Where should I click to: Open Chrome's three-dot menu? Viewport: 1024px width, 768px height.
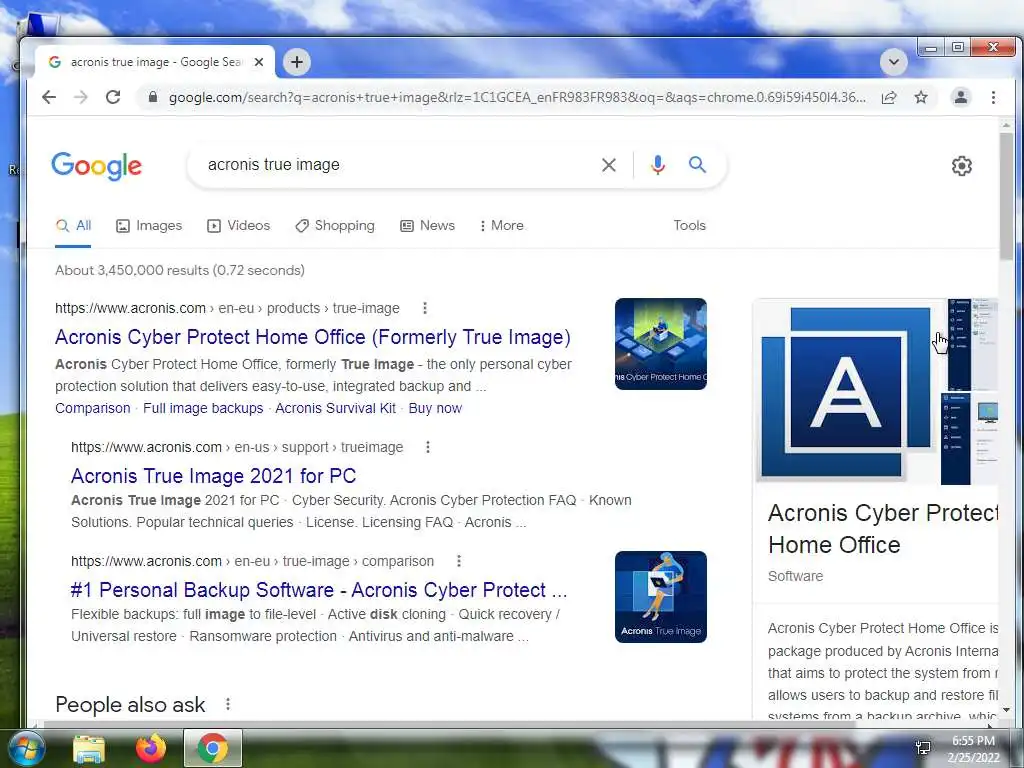(x=993, y=97)
